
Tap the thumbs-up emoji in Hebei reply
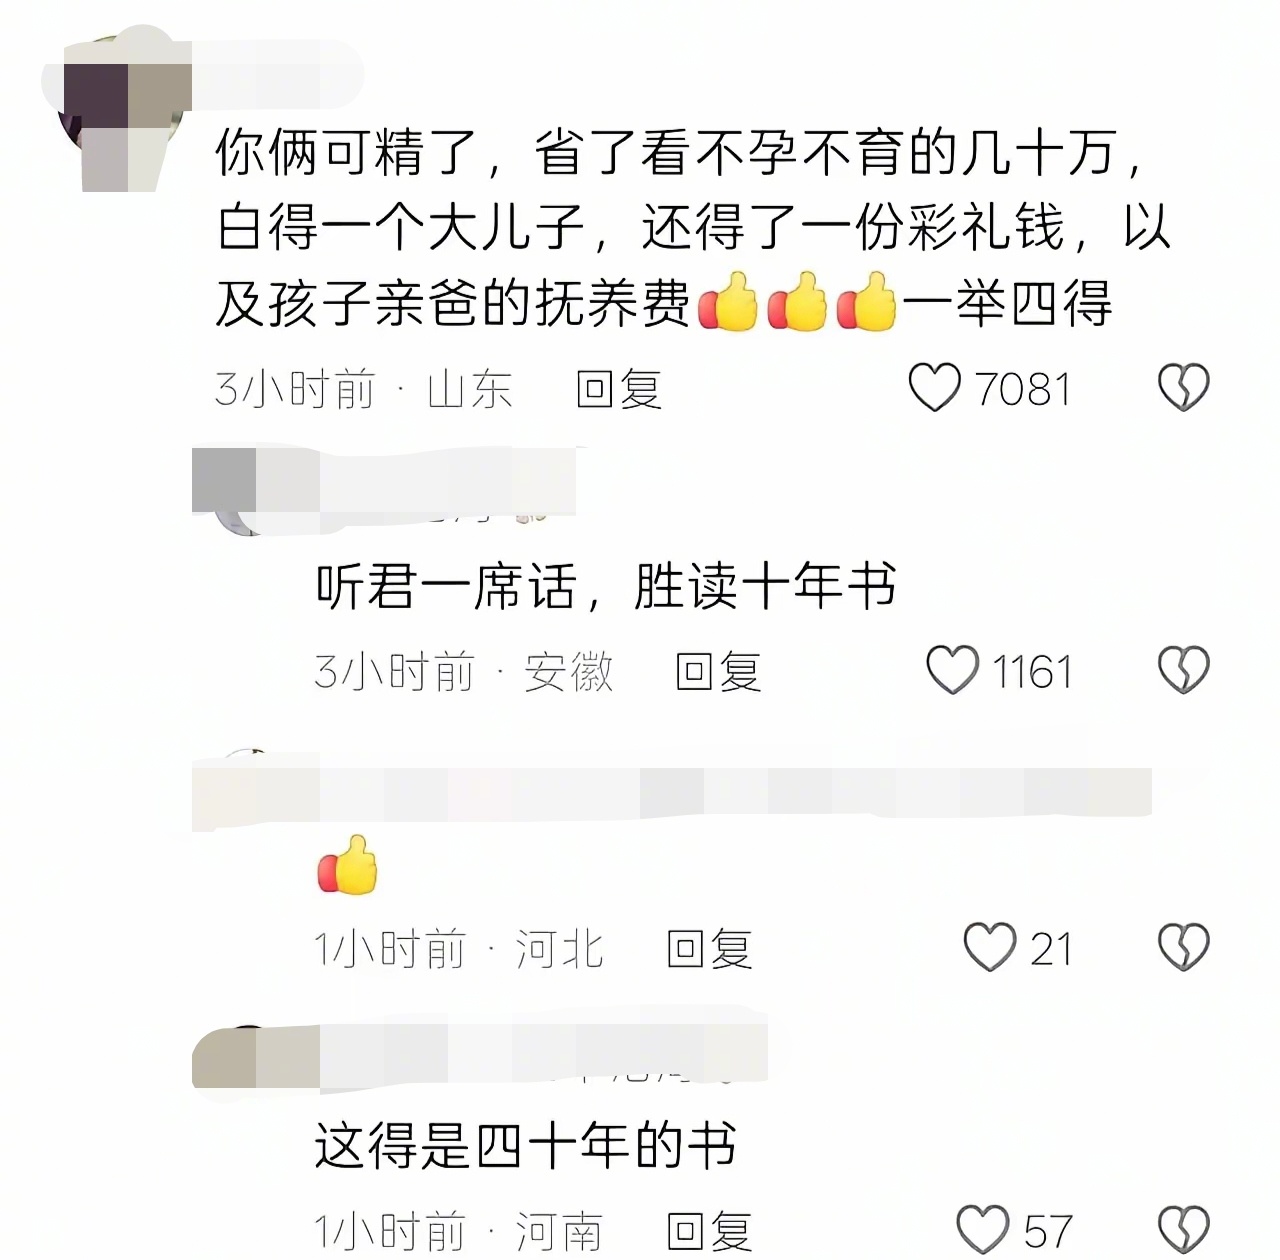(x=347, y=865)
